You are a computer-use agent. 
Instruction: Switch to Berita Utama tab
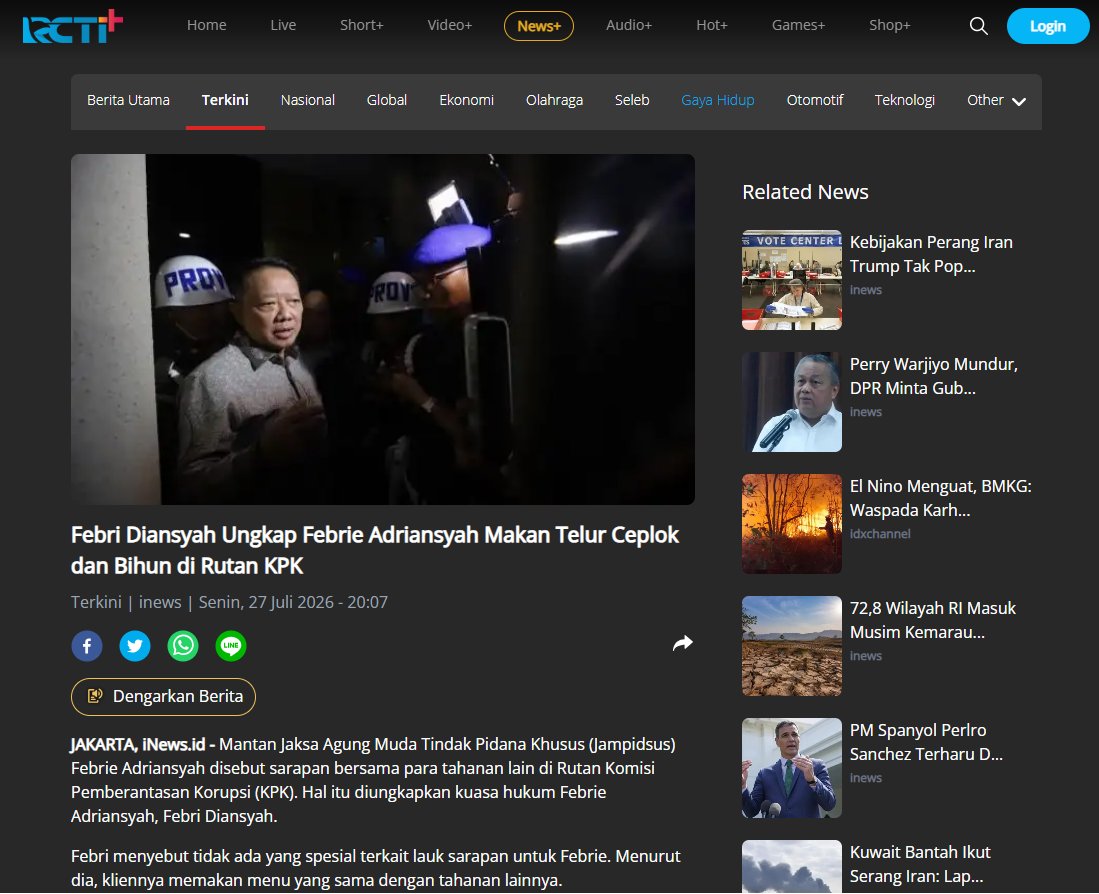coord(128,100)
